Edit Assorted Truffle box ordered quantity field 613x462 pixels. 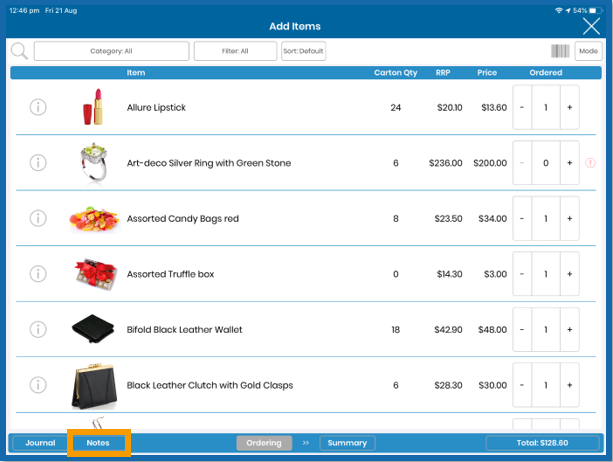(546, 274)
